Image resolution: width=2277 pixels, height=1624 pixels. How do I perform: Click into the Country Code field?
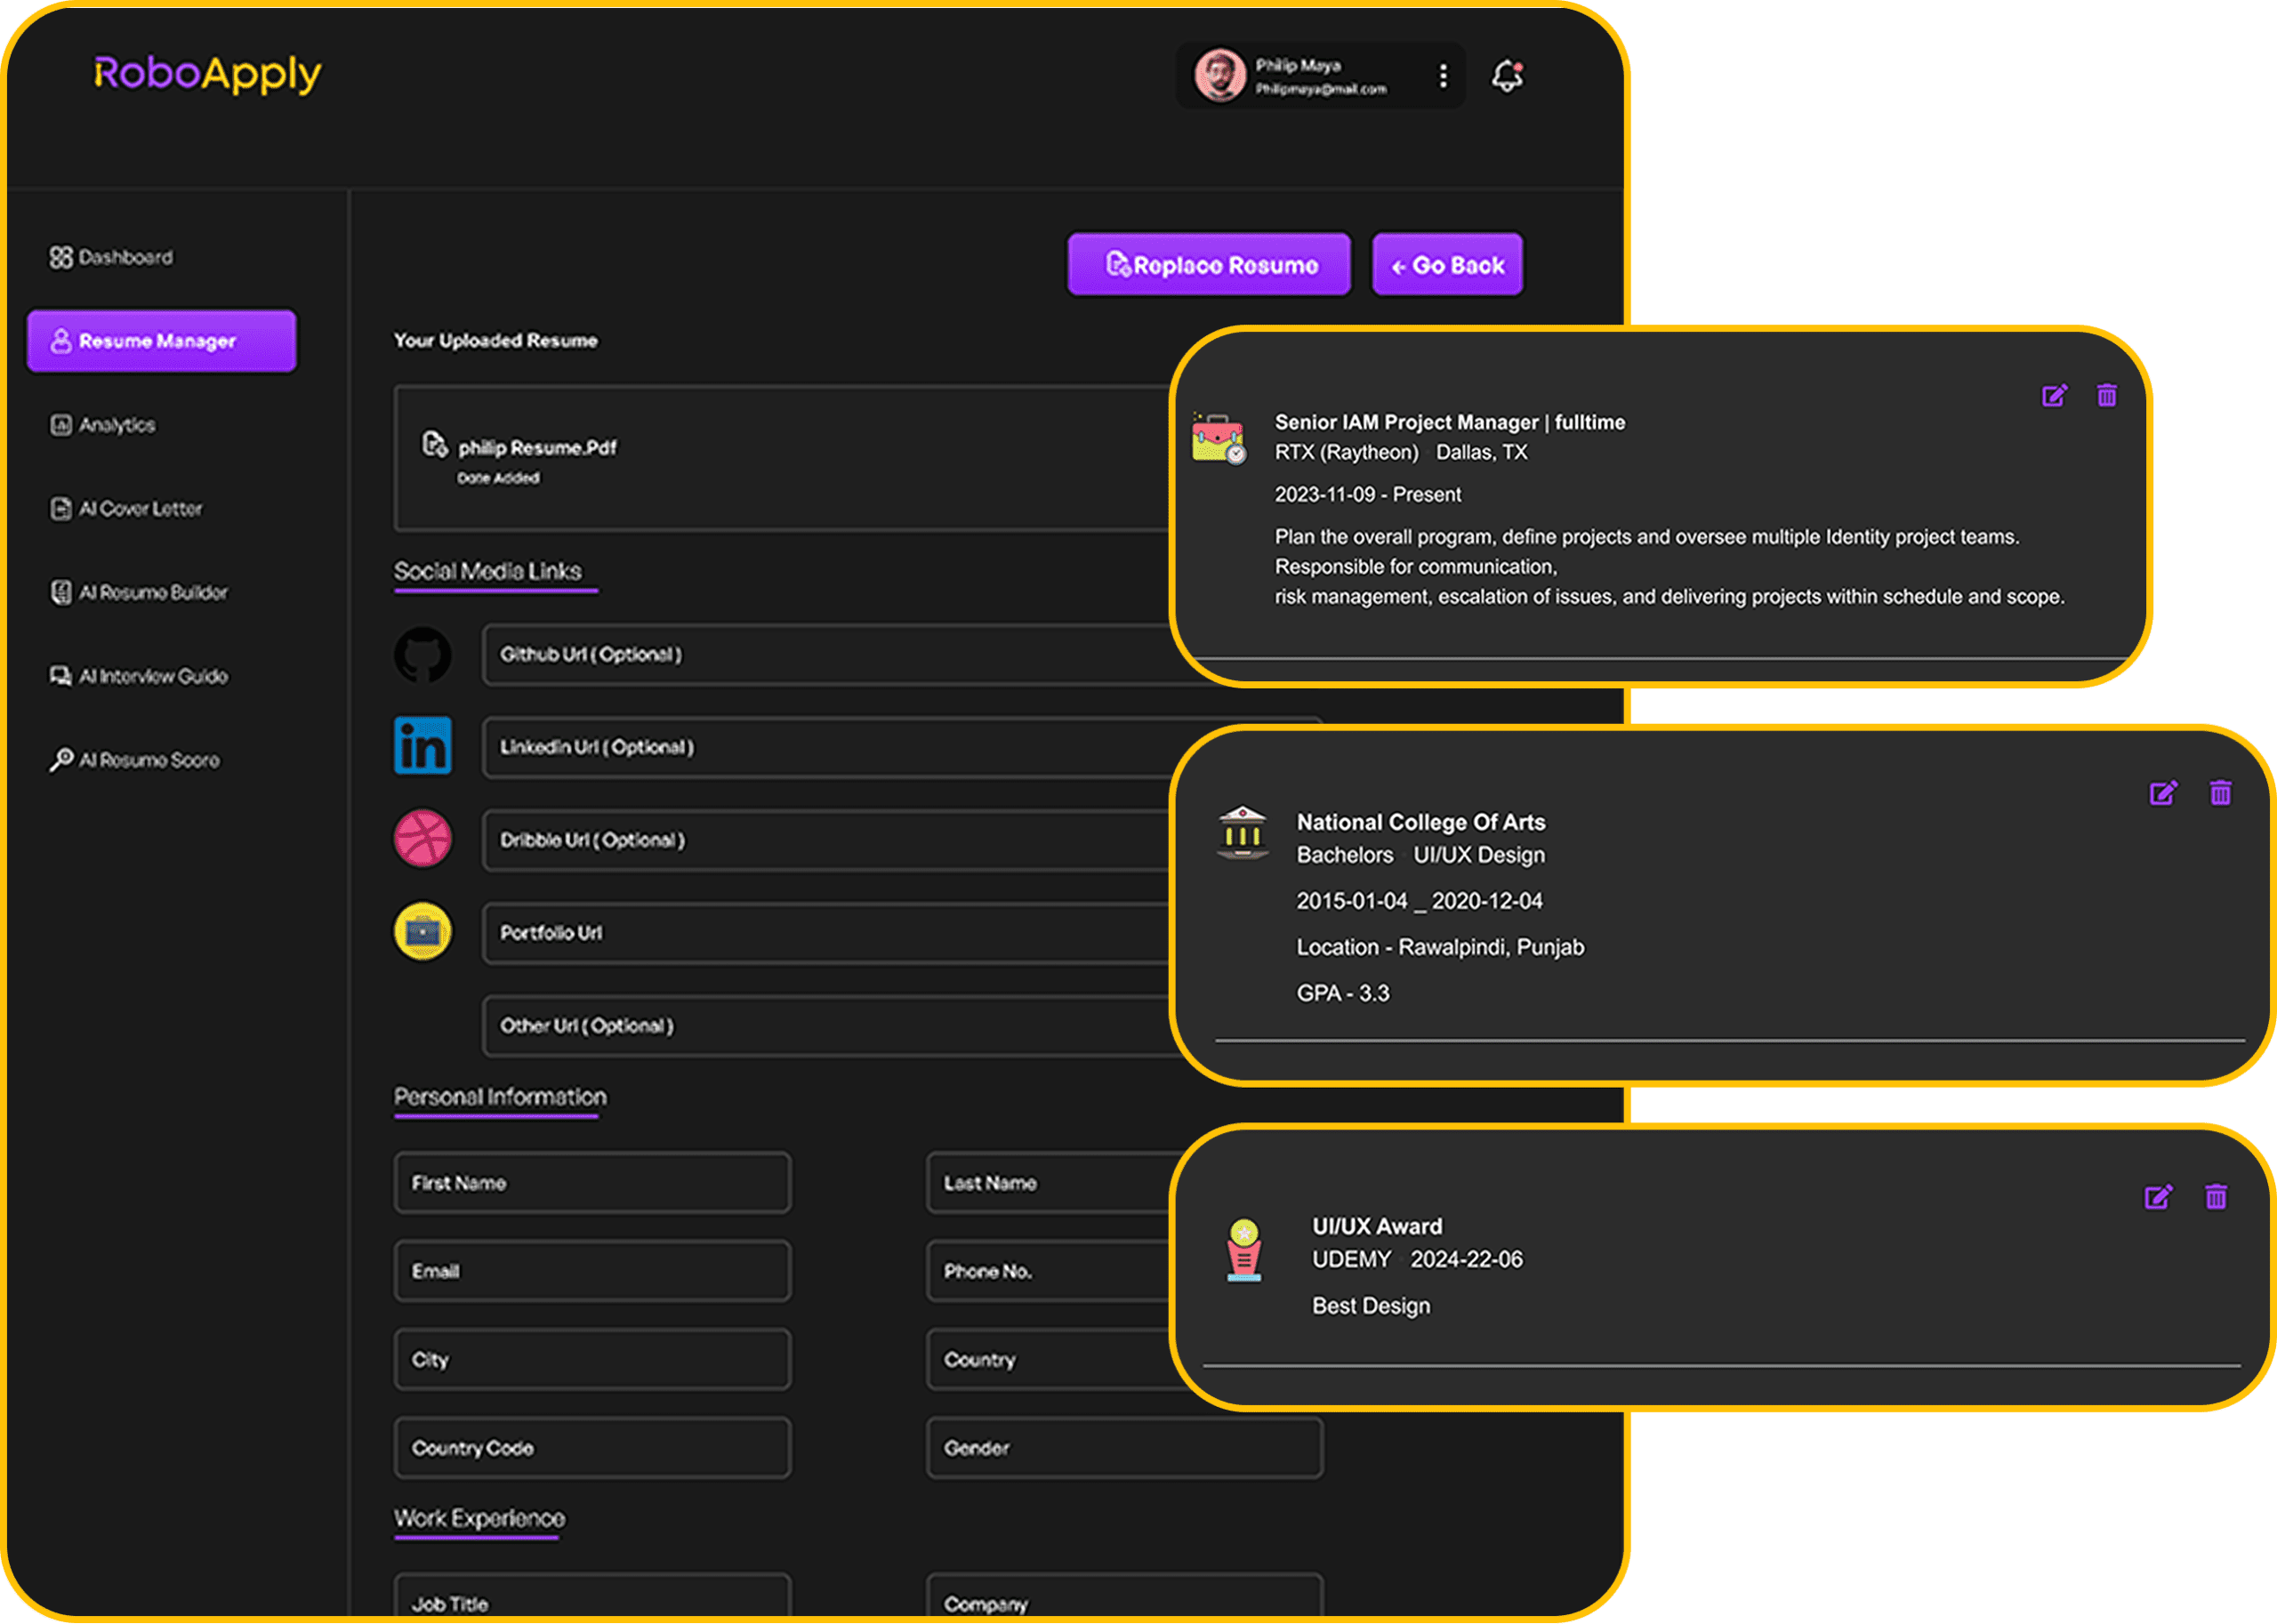(593, 1448)
